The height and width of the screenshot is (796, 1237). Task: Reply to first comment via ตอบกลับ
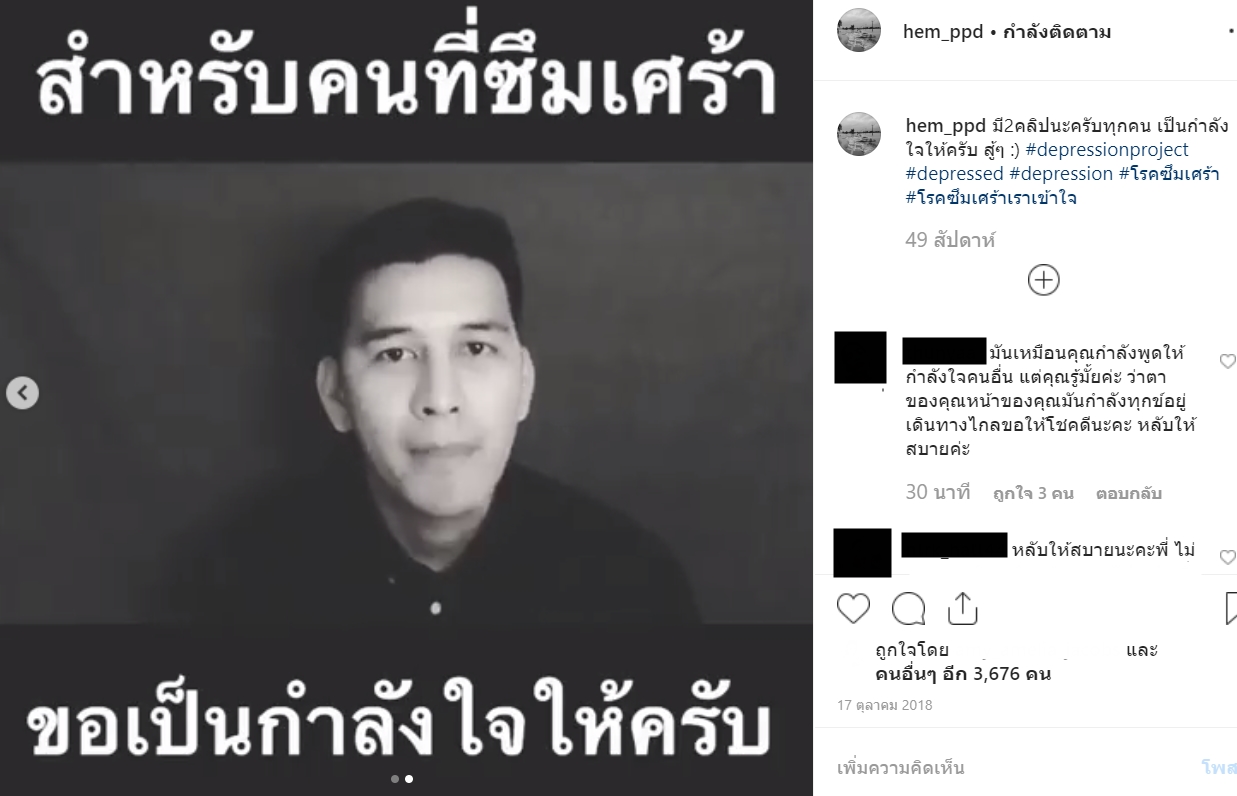click(x=1128, y=493)
